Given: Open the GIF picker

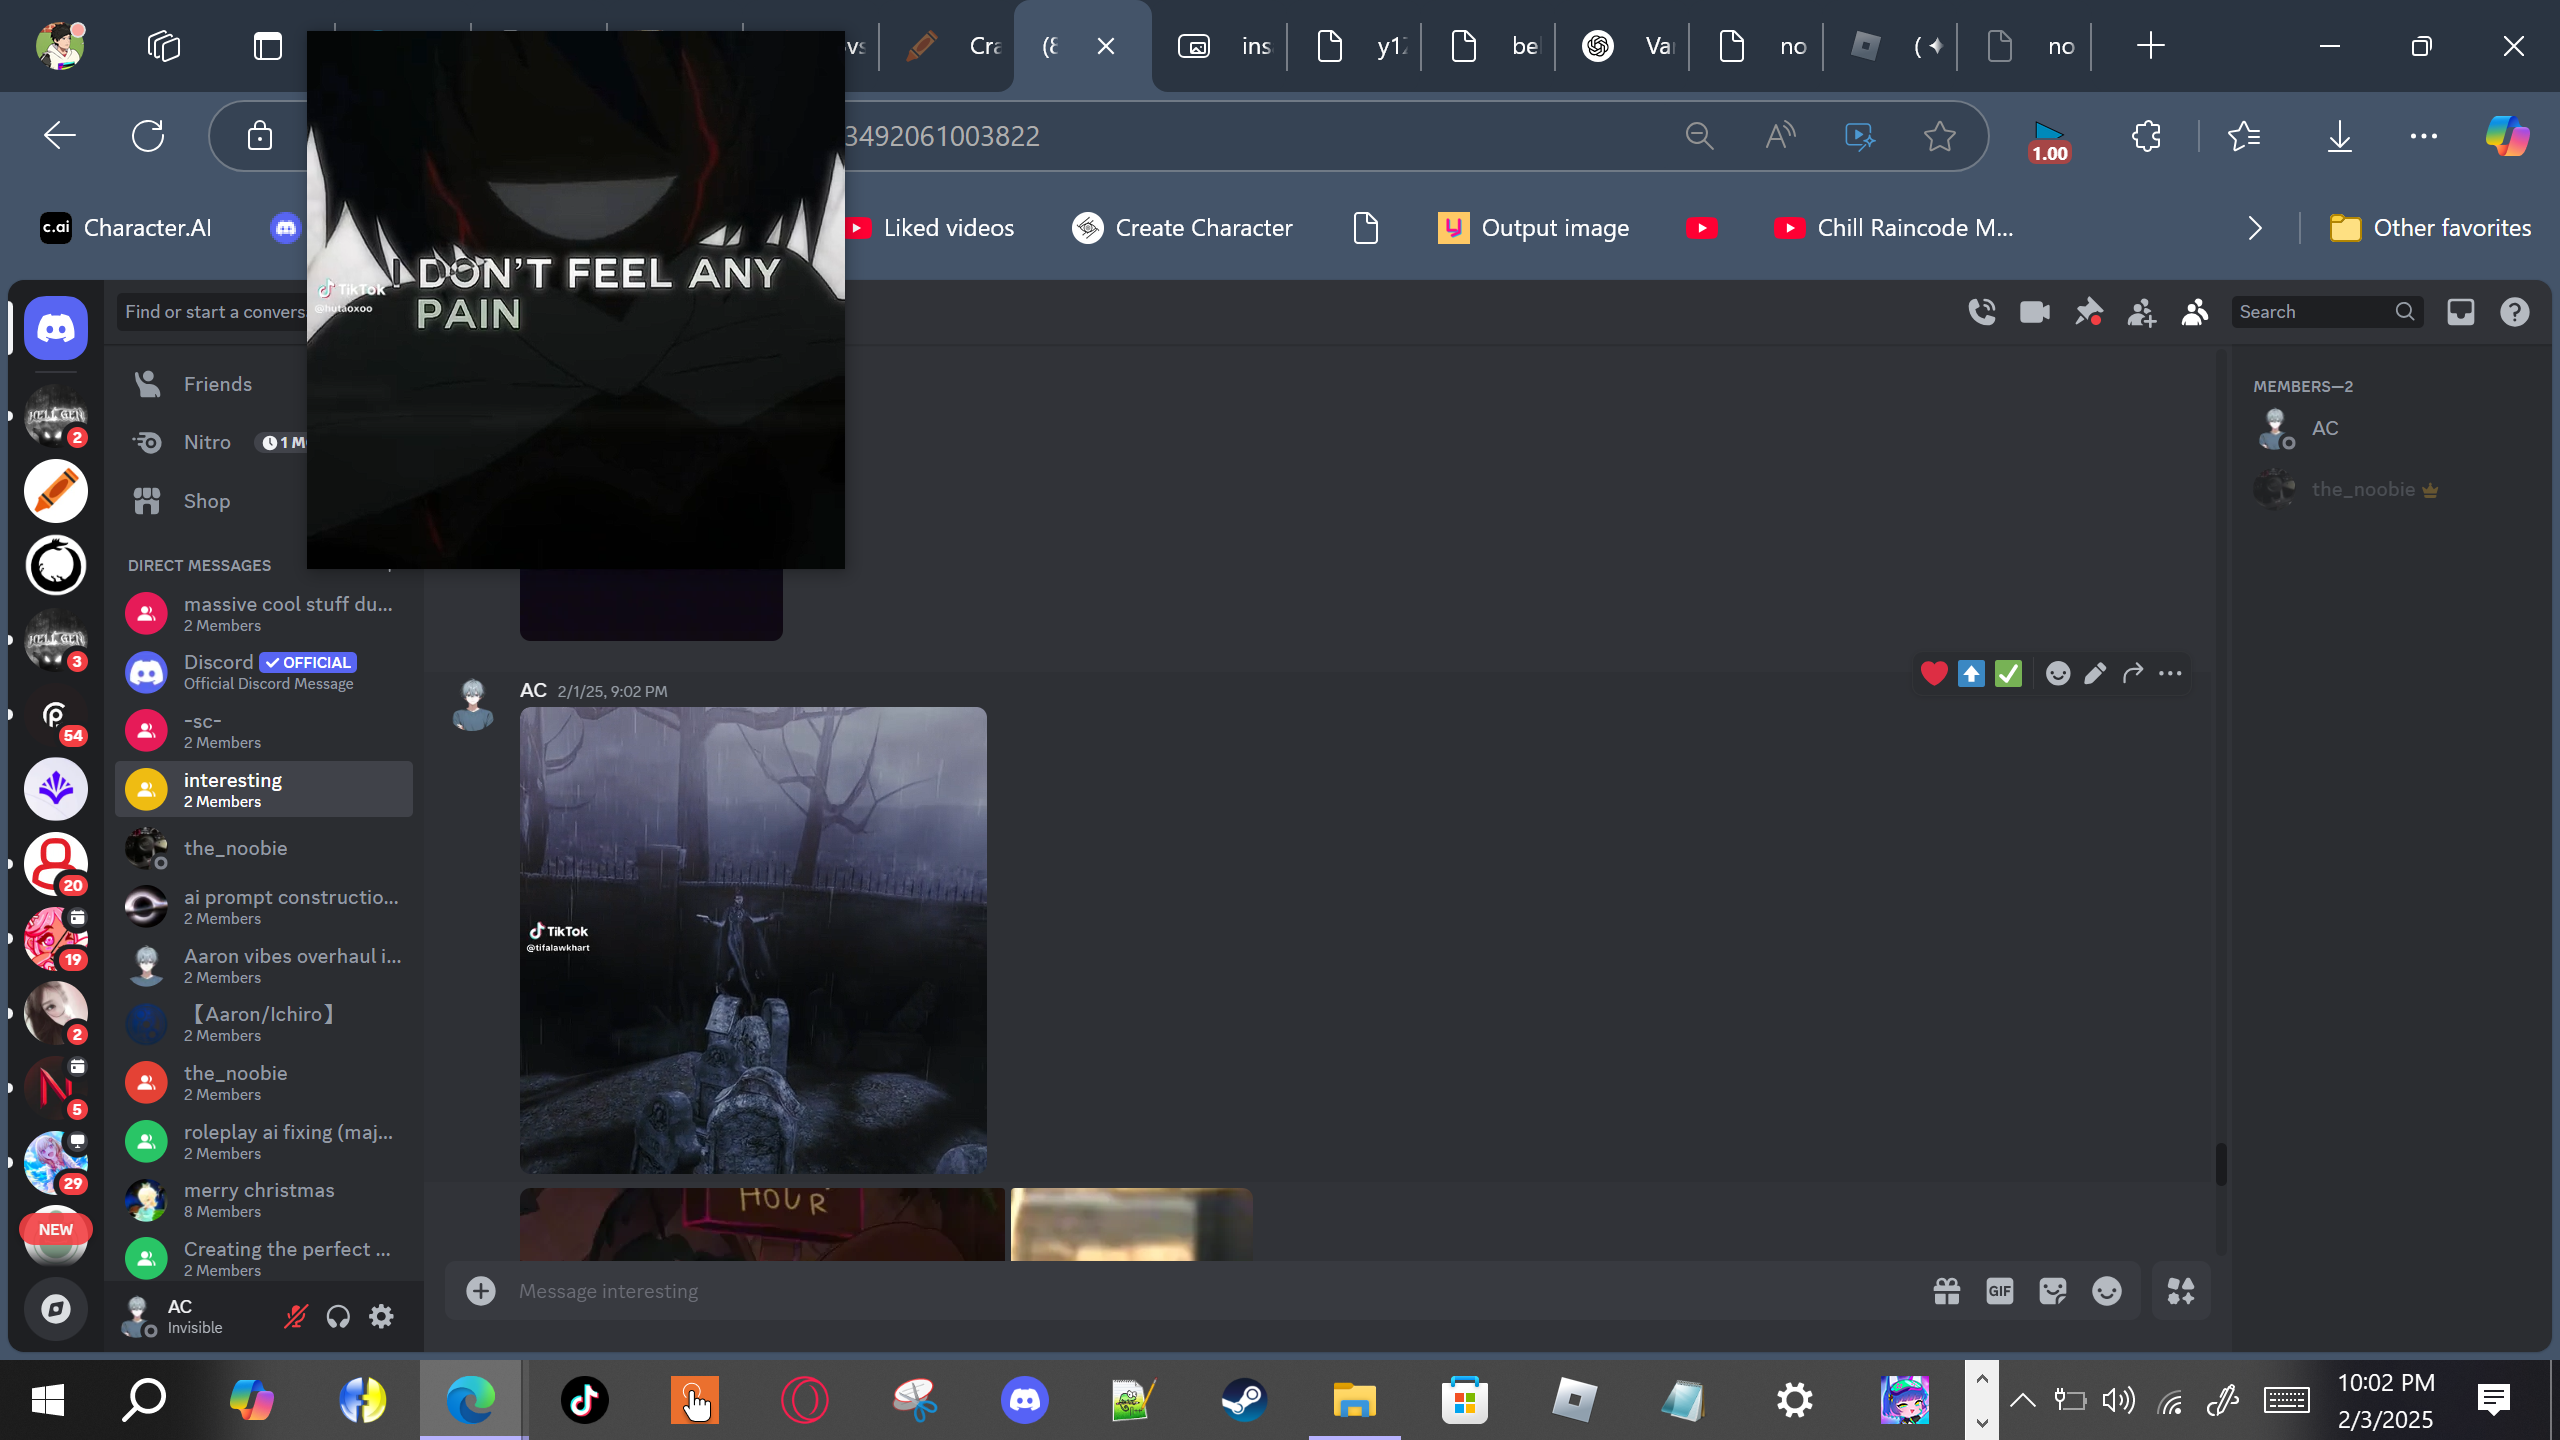Looking at the screenshot, I should [x=2000, y=1291].
